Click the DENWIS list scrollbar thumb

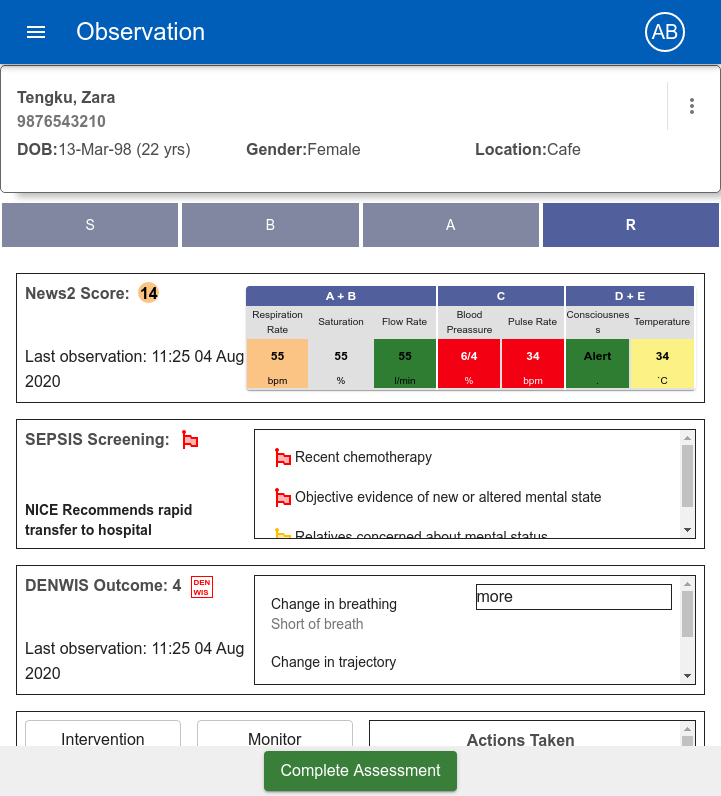[x=687, y=614]
